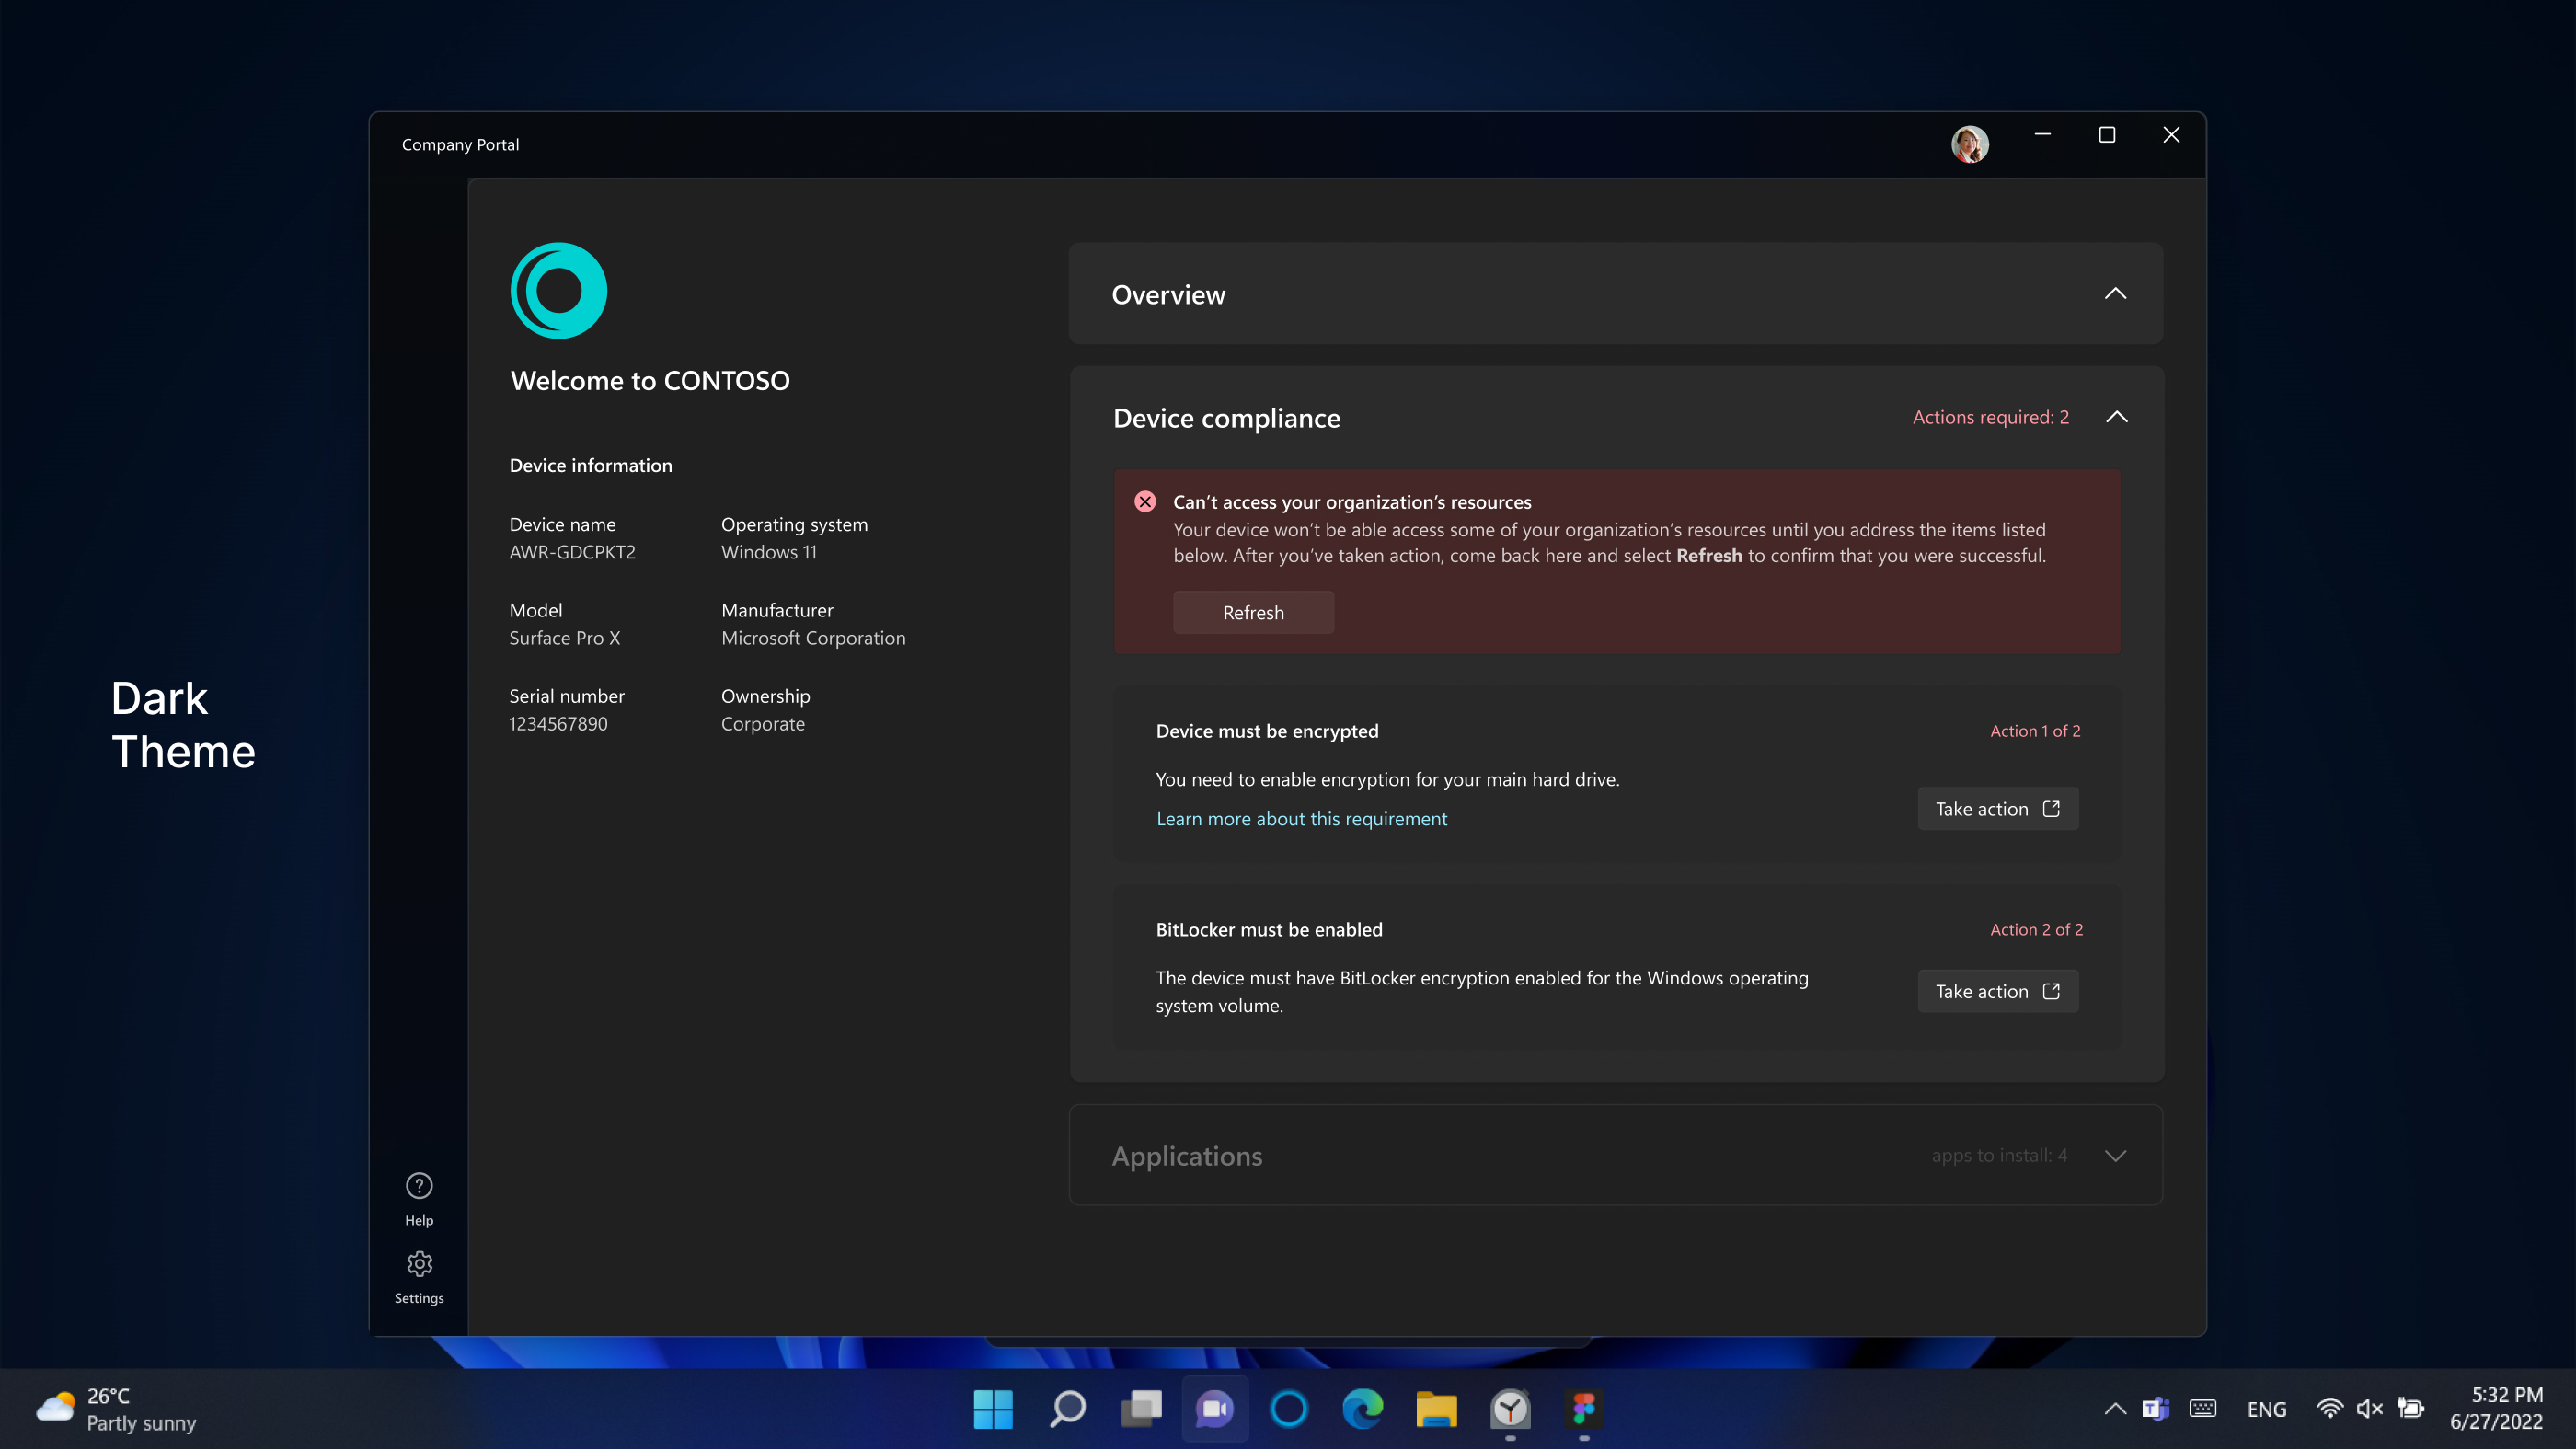The image size is (2576, 1450).
Task: Open File Explorer from taskbar
Action: coord(1436,1409)
